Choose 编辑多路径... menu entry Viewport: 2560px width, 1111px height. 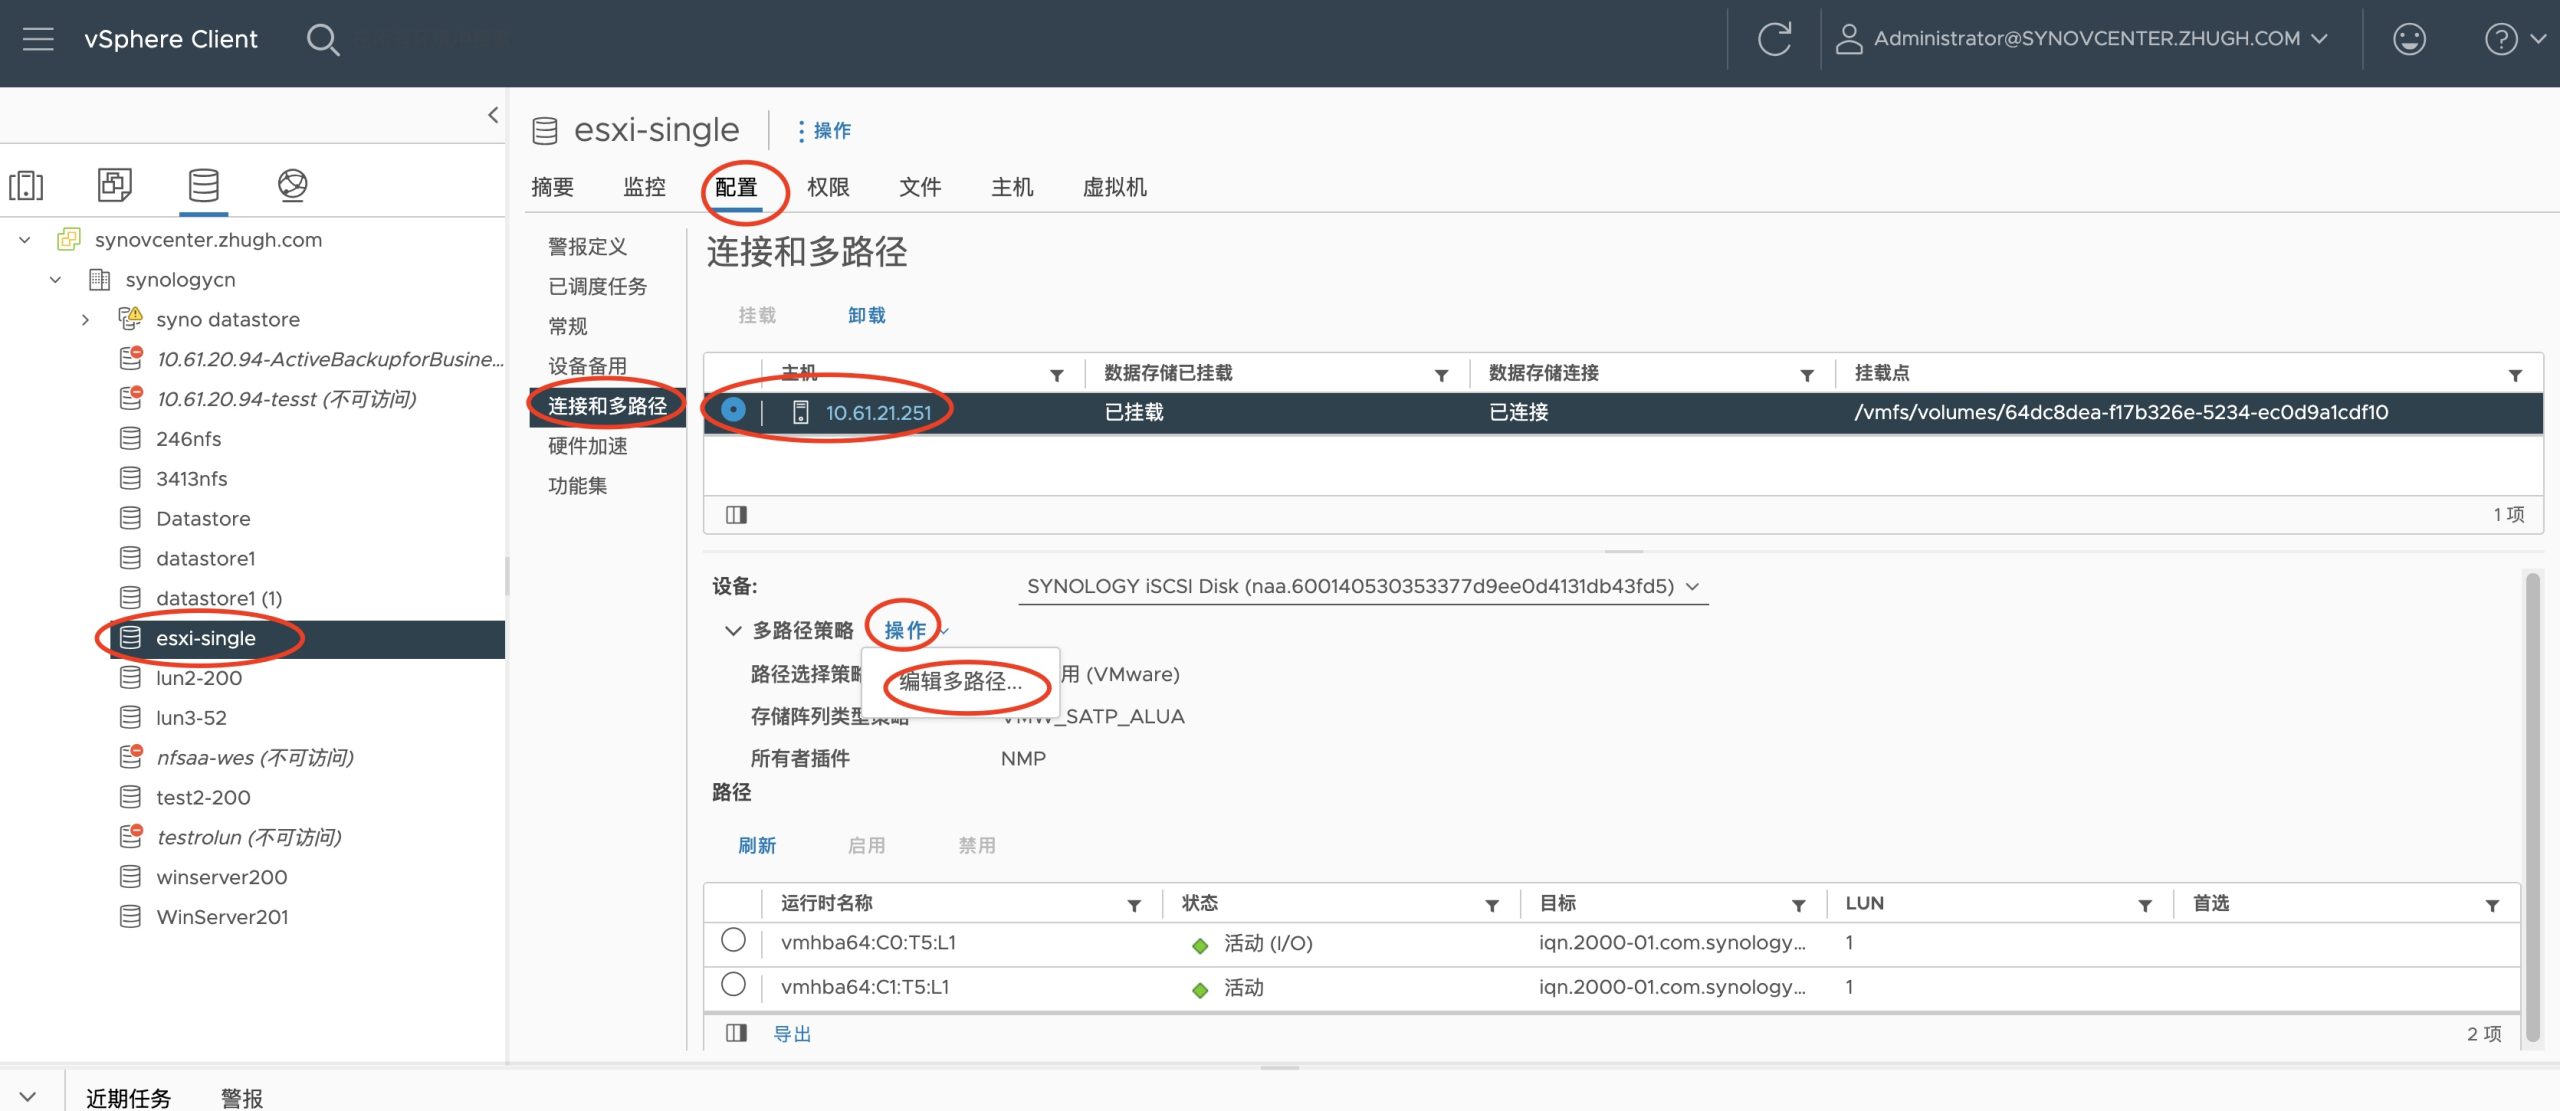click(x=961, y=682)
